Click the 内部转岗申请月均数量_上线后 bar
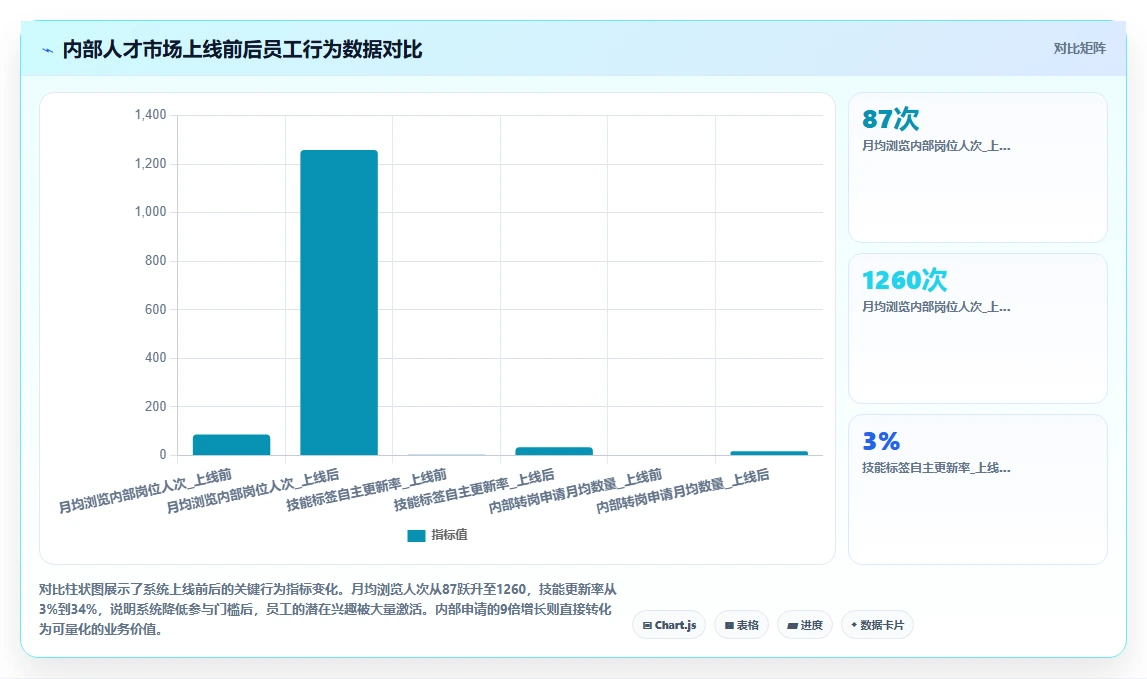 click(x=769, y=453)
